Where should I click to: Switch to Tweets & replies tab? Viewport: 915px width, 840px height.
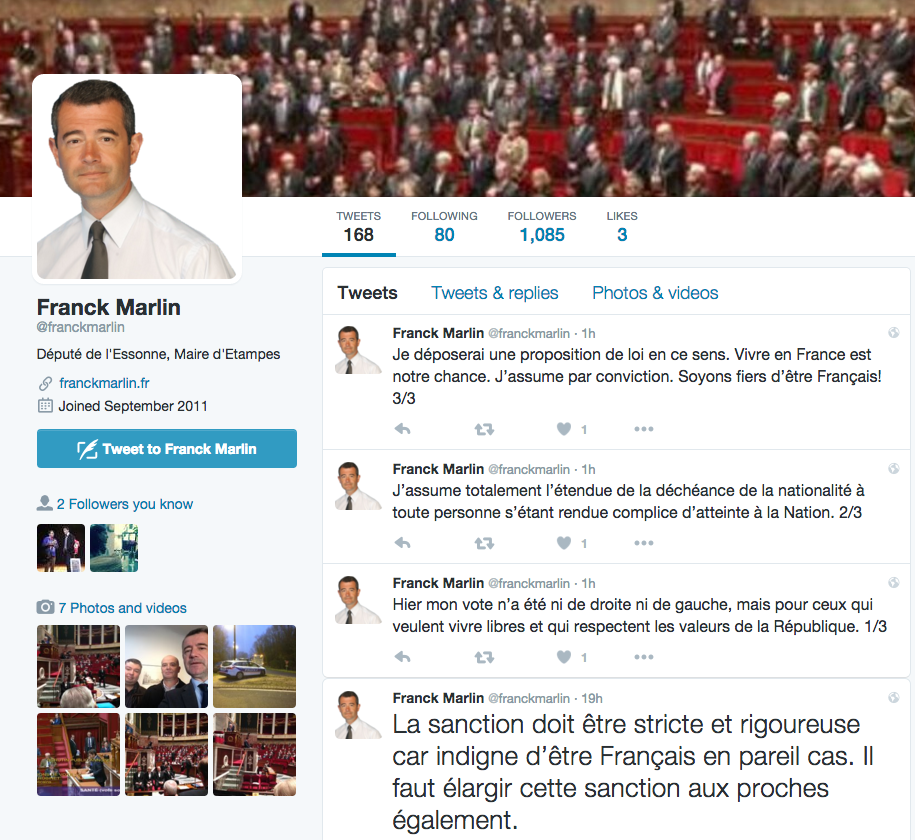pyautogui.click(x=494, y=292)
